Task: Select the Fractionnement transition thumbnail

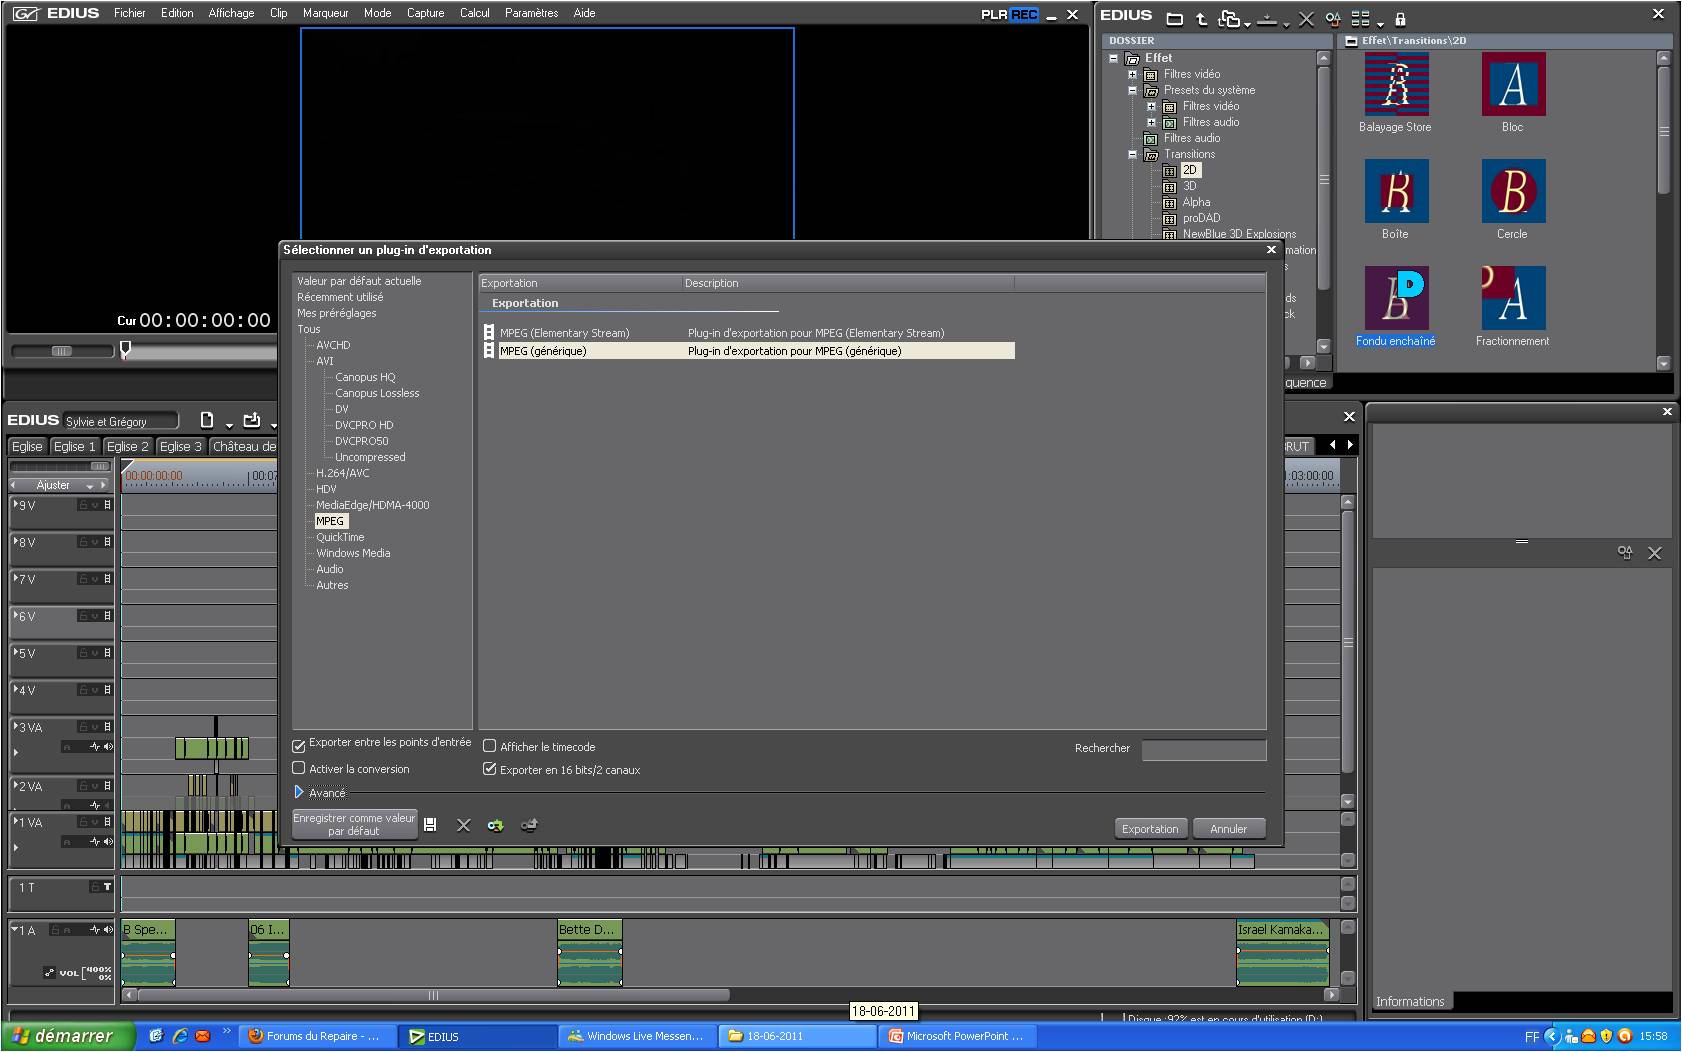Action: (1513, 298)
